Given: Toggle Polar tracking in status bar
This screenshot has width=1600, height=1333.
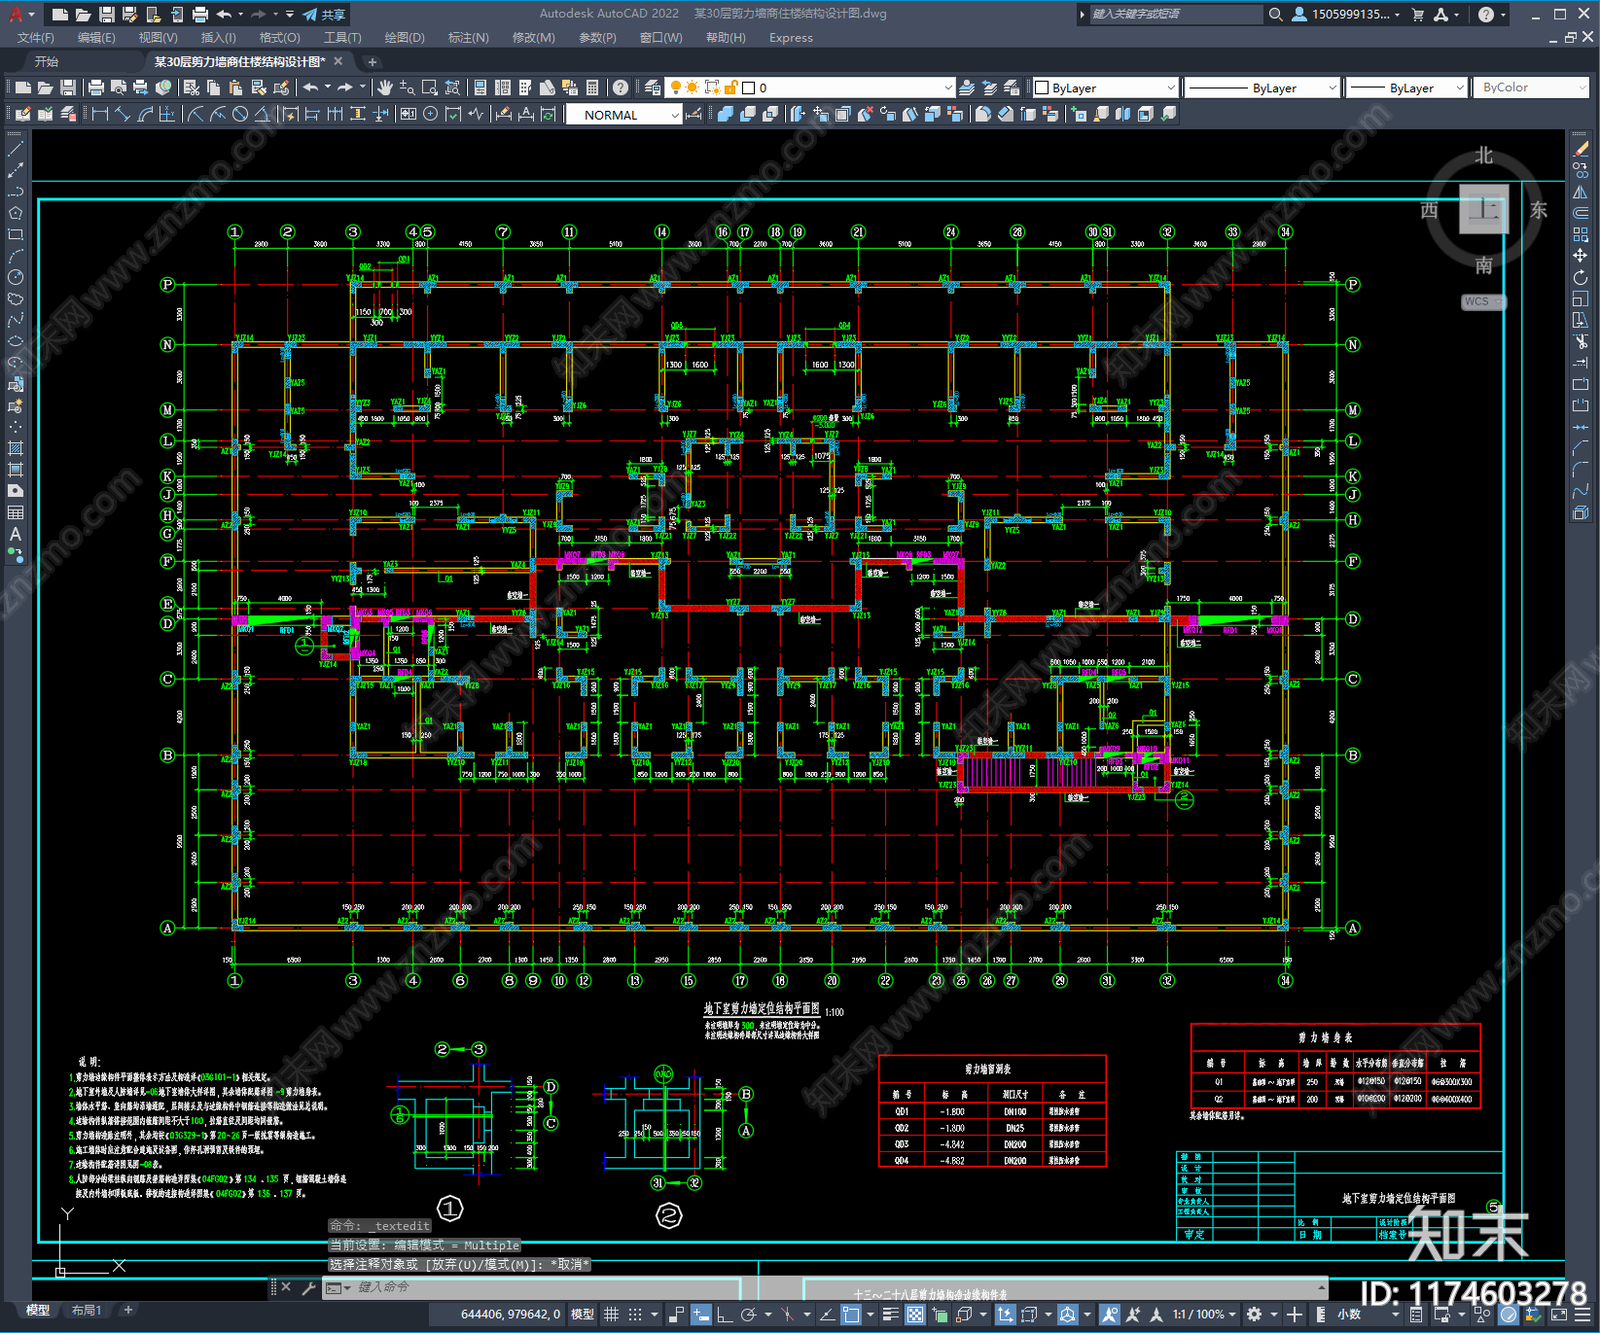Looking at the screenshot, I should point(748,1314).
